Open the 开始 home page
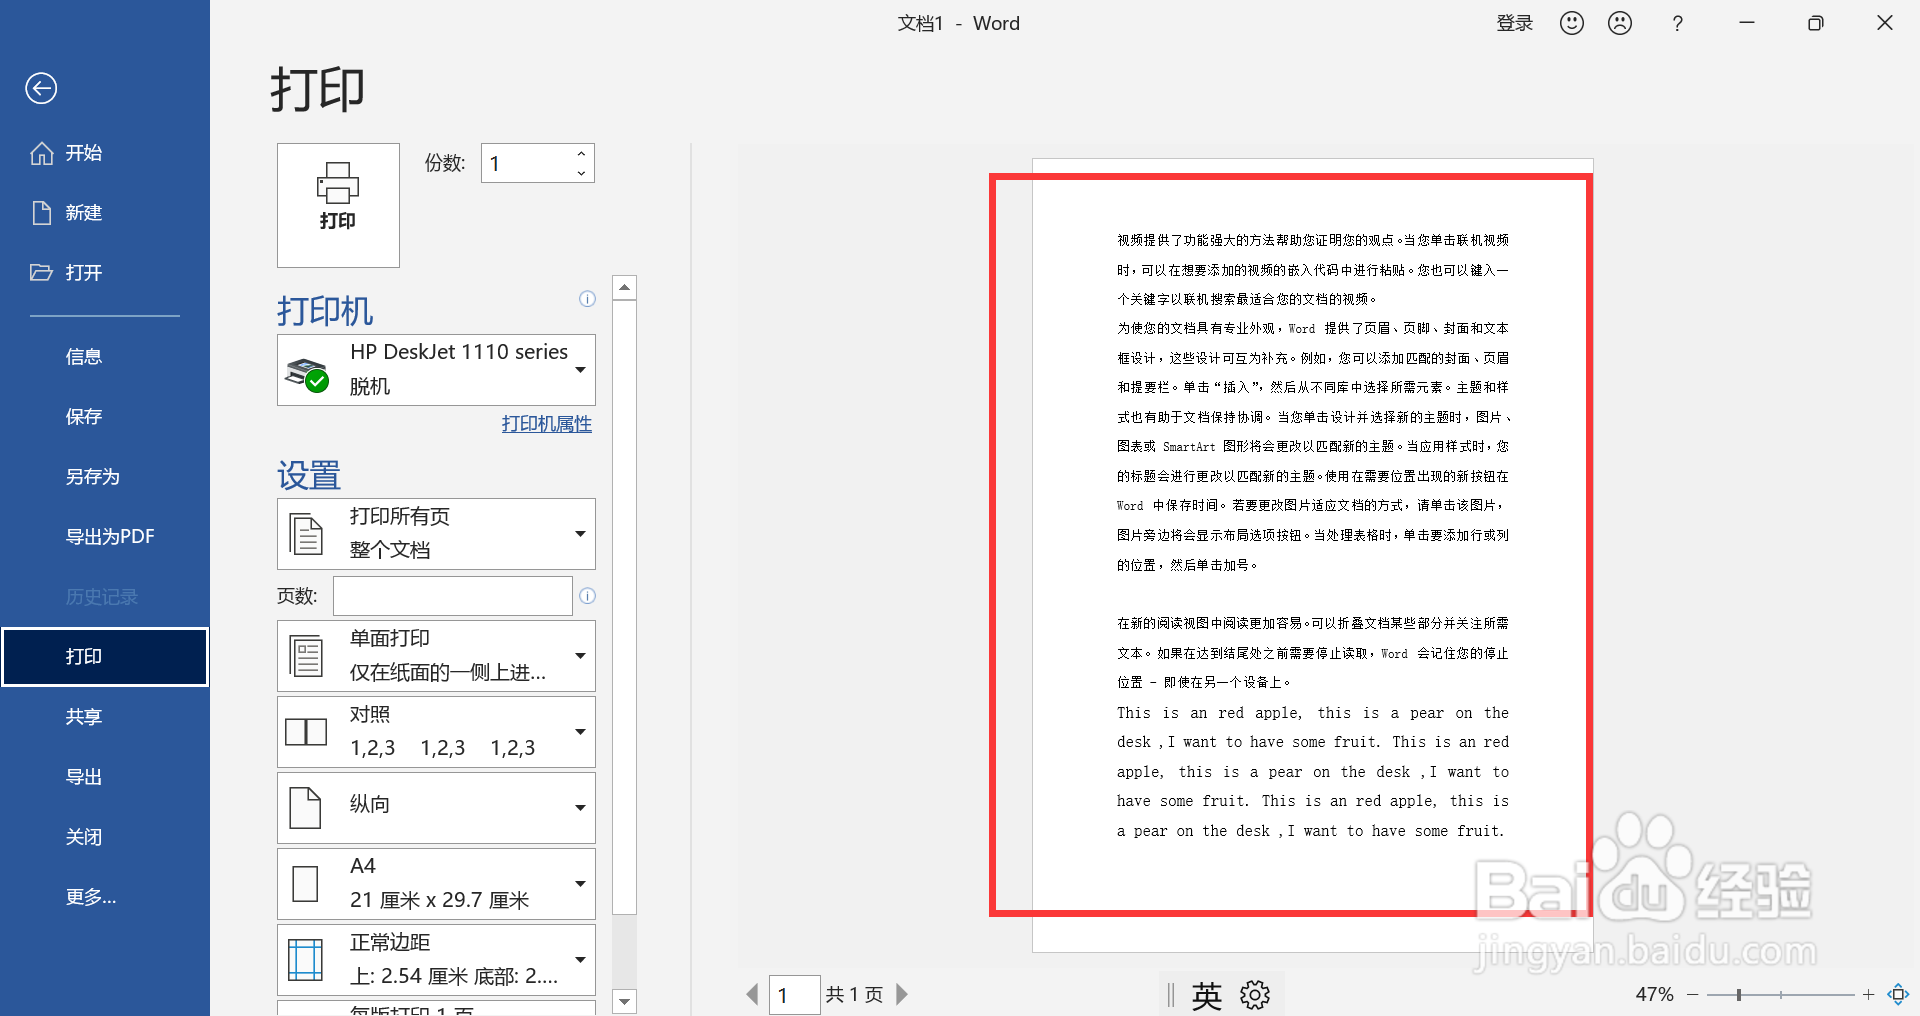Screen dimensions: 1920x1016 67,153
